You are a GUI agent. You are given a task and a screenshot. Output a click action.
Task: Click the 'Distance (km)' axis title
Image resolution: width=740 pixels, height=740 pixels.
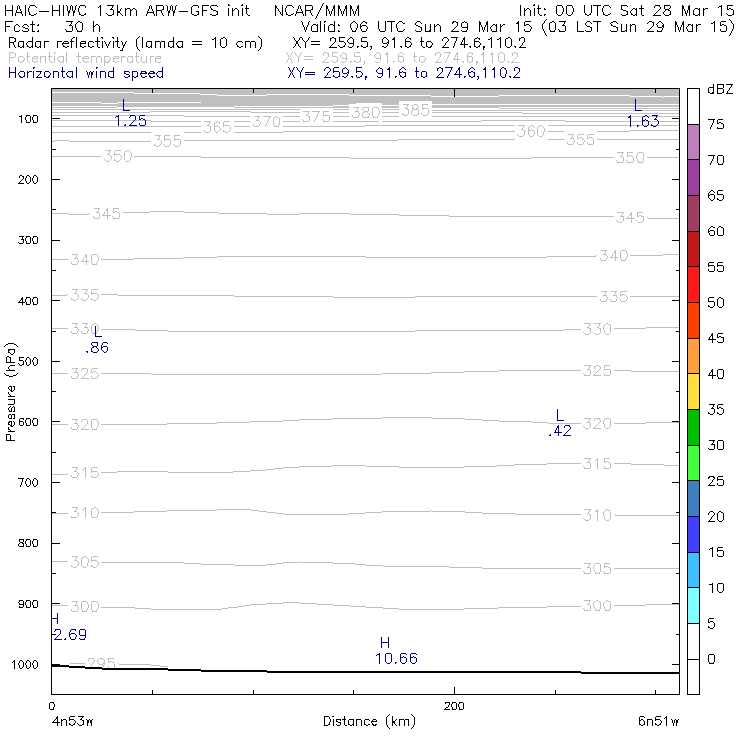(x=370, y=722)
